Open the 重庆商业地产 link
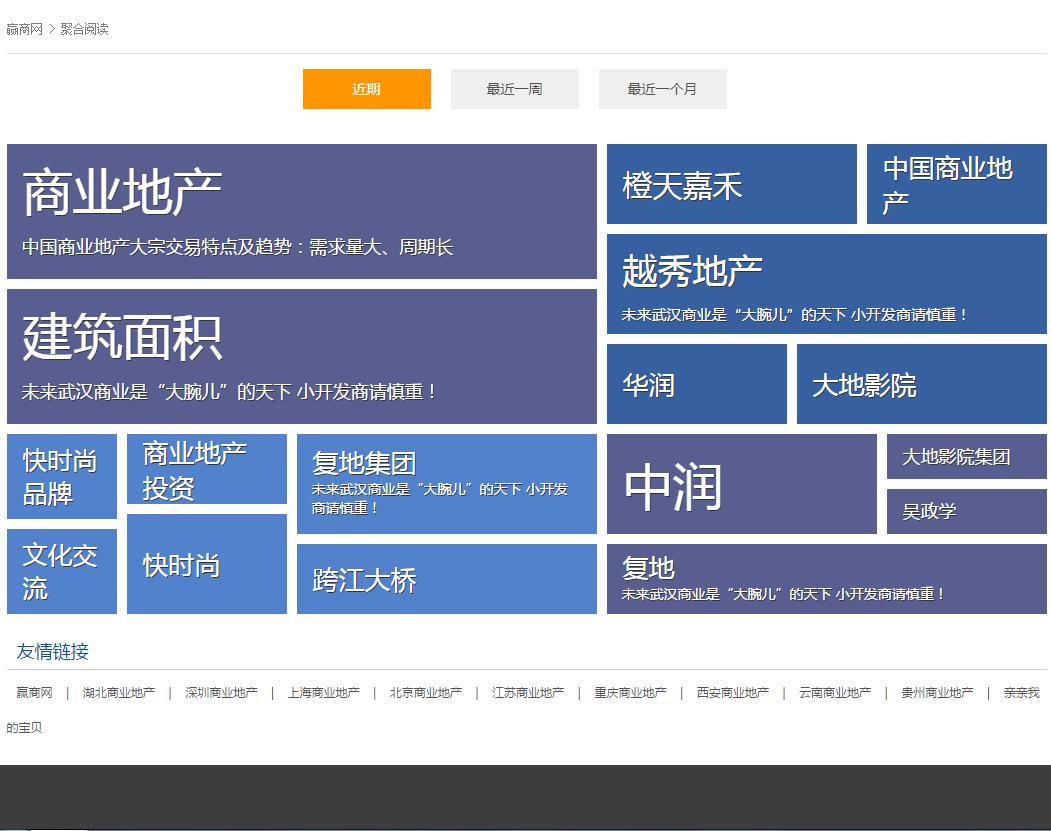This screenshot has width=1051, height=831. pyautogui.click(x=630, y=692)
